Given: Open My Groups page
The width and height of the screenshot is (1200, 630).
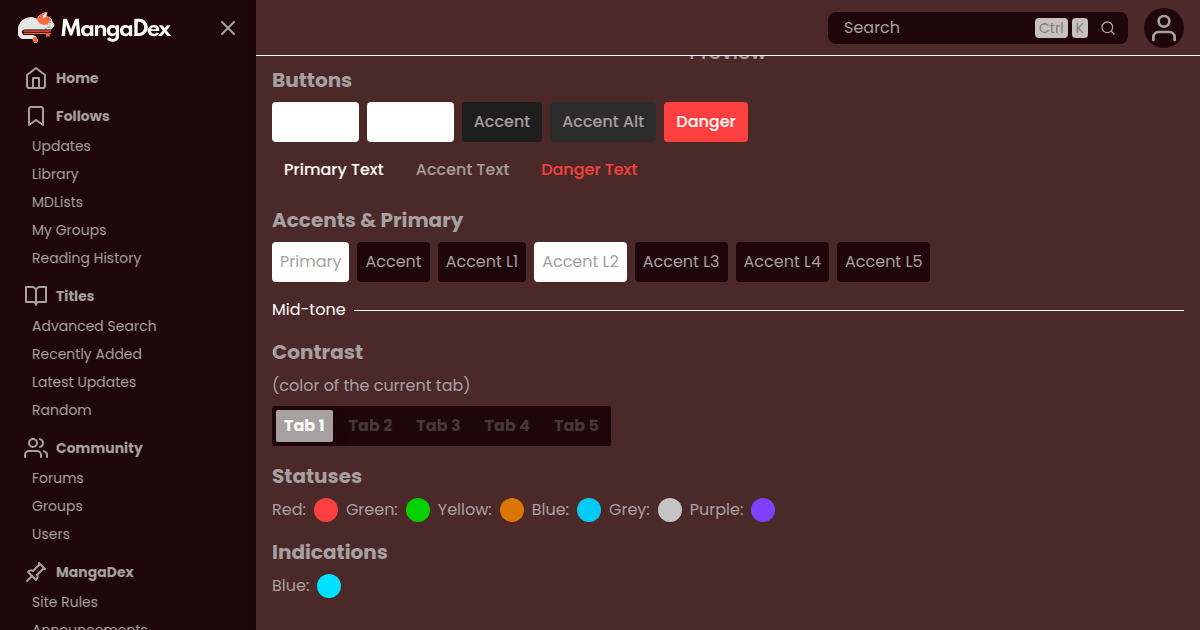Looking at the screenshot, I should pyautogui.click(x=69, y=230).
